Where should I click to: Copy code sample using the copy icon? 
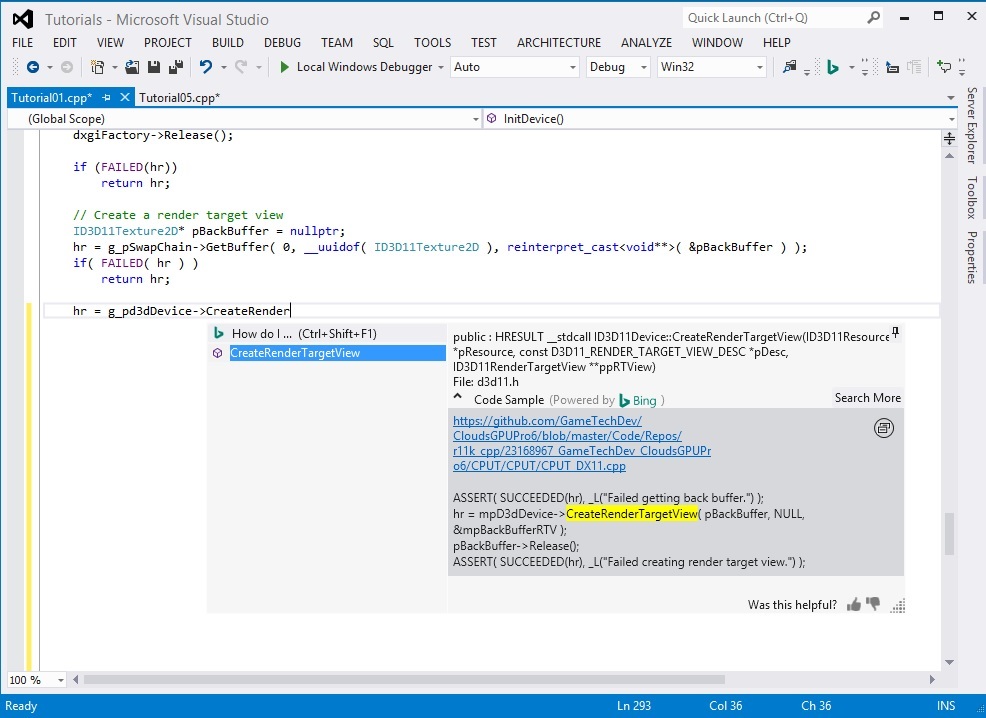[883, 428]
